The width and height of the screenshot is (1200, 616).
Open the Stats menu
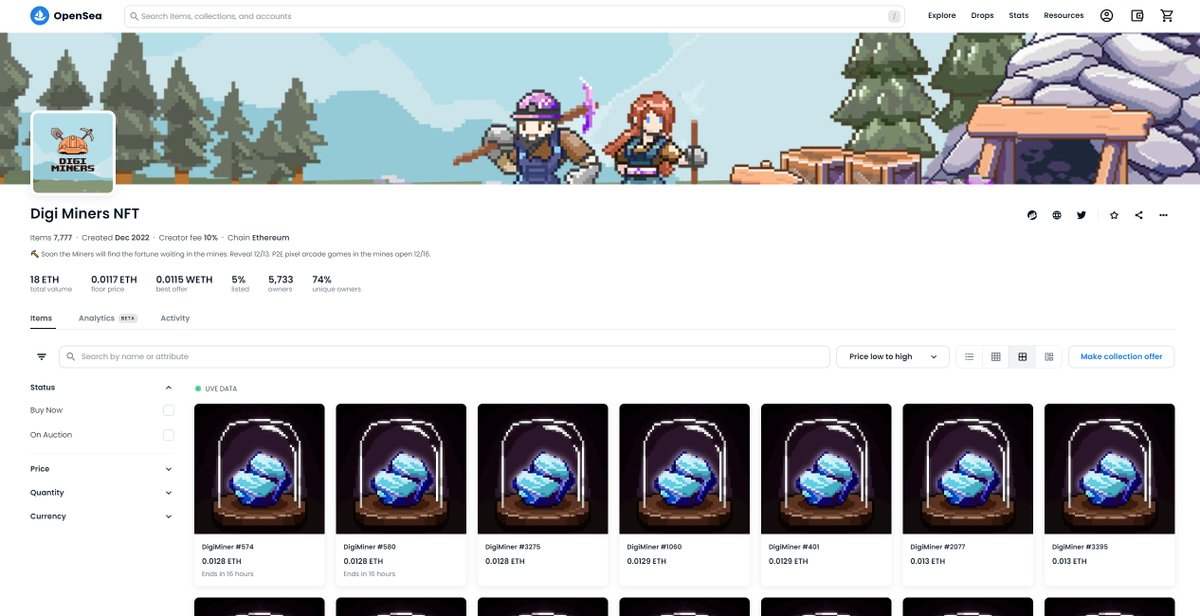point(1019,16)
